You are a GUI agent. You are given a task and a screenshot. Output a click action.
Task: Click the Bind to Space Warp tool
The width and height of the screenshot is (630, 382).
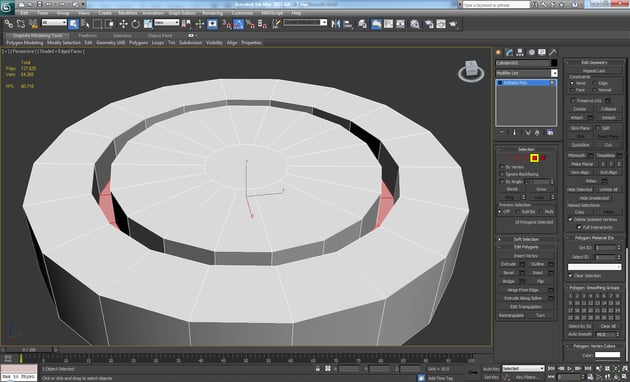click(x=33, y=24)
